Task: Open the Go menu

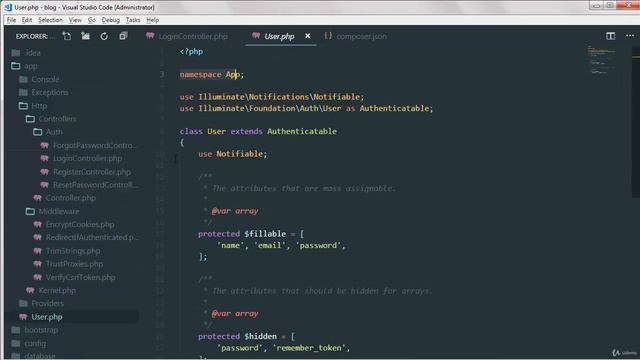Action: (x=91, y=20)
